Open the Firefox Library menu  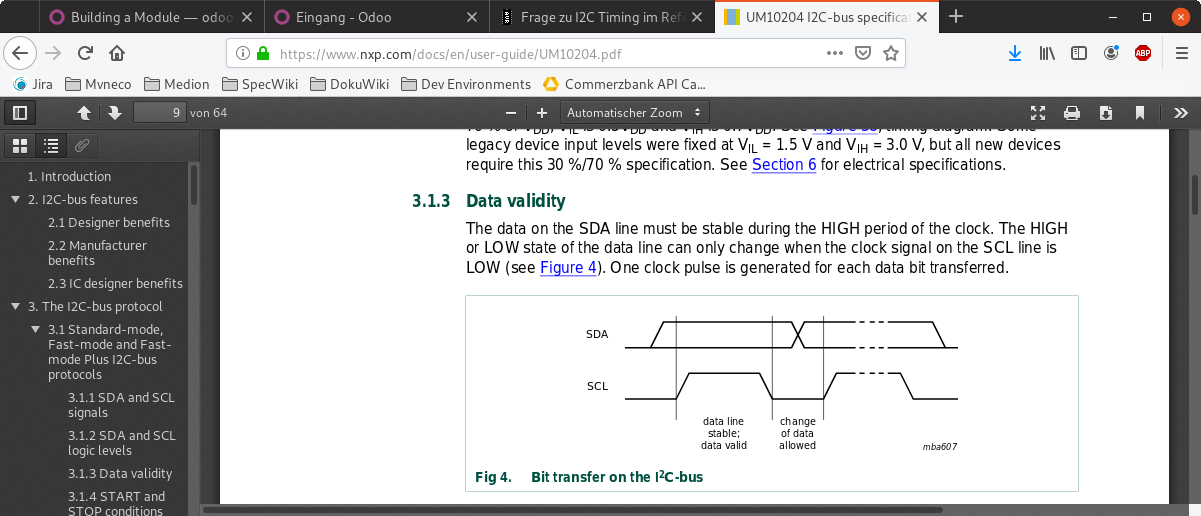(1047, 53)
